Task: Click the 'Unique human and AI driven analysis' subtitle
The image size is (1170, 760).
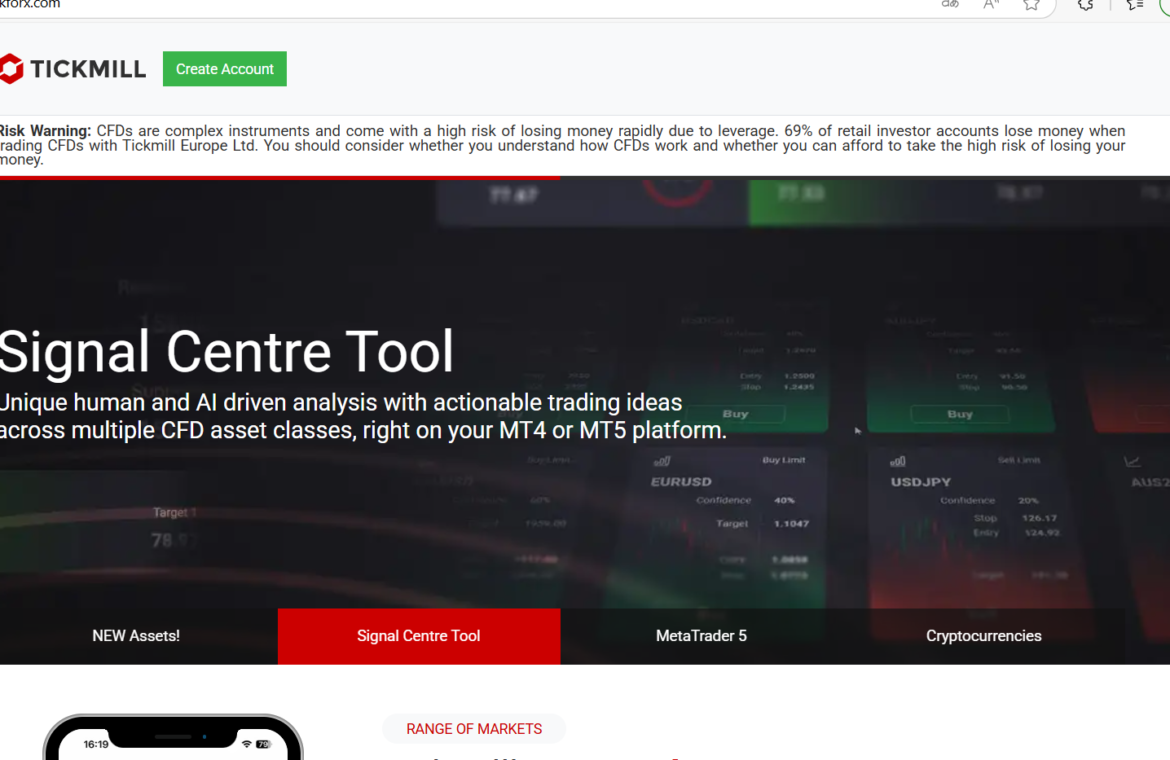Action: [363, 416]
